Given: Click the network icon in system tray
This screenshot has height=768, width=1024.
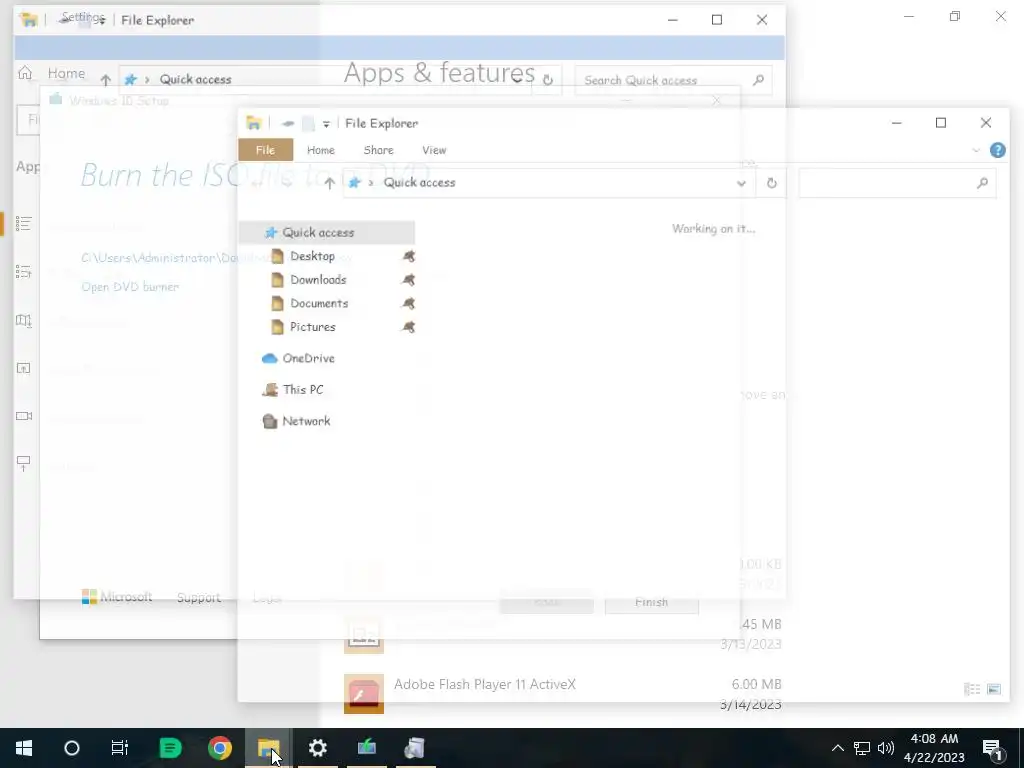Looking at the screenshot, I should [861, 748].
